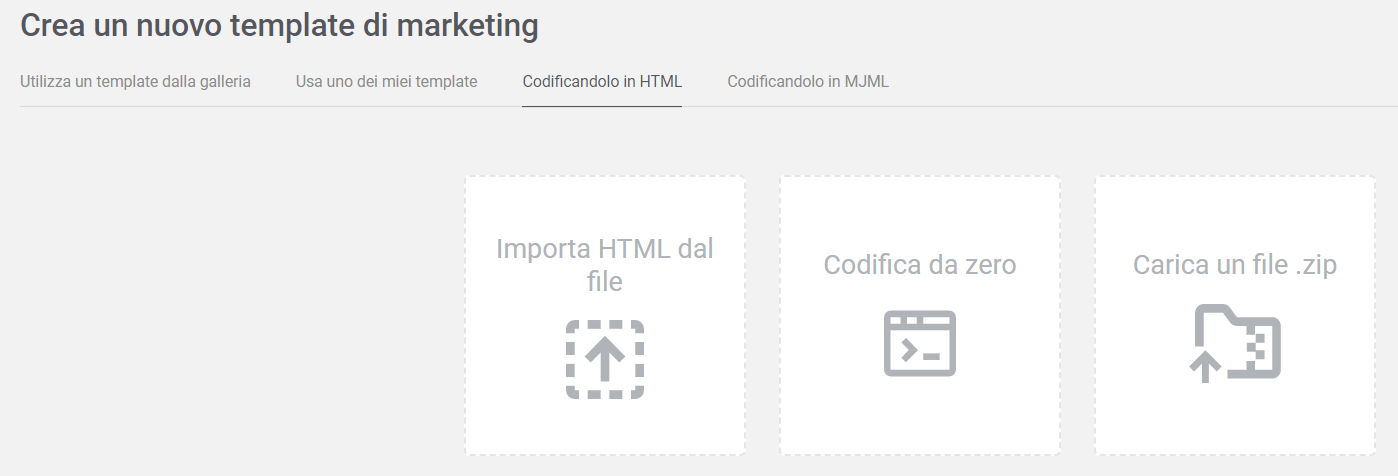
Task: Click the word "file" on the import card's second line
Action: pos(605,282)
